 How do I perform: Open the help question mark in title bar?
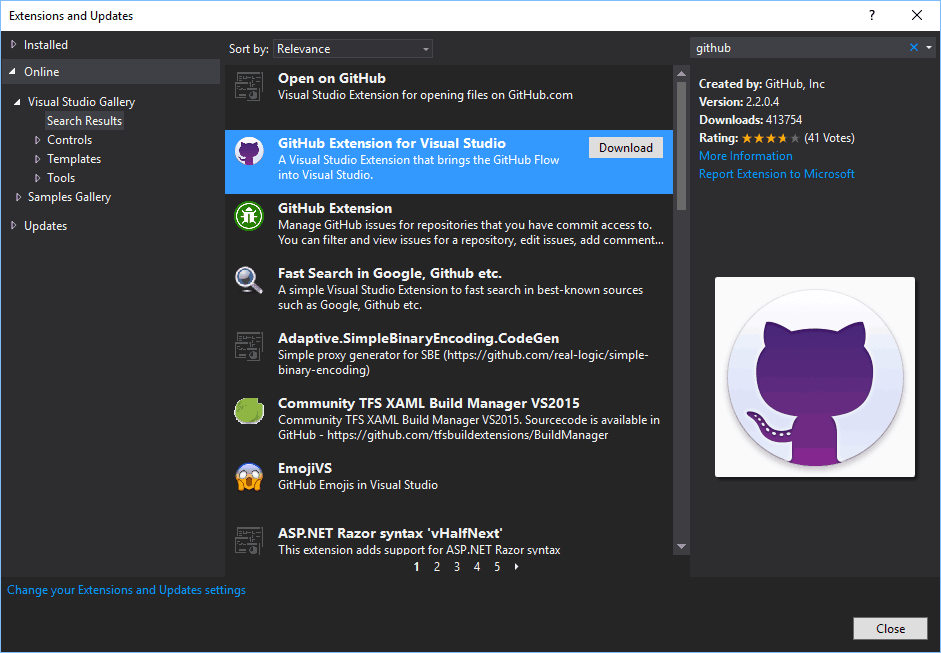[872, 16]
